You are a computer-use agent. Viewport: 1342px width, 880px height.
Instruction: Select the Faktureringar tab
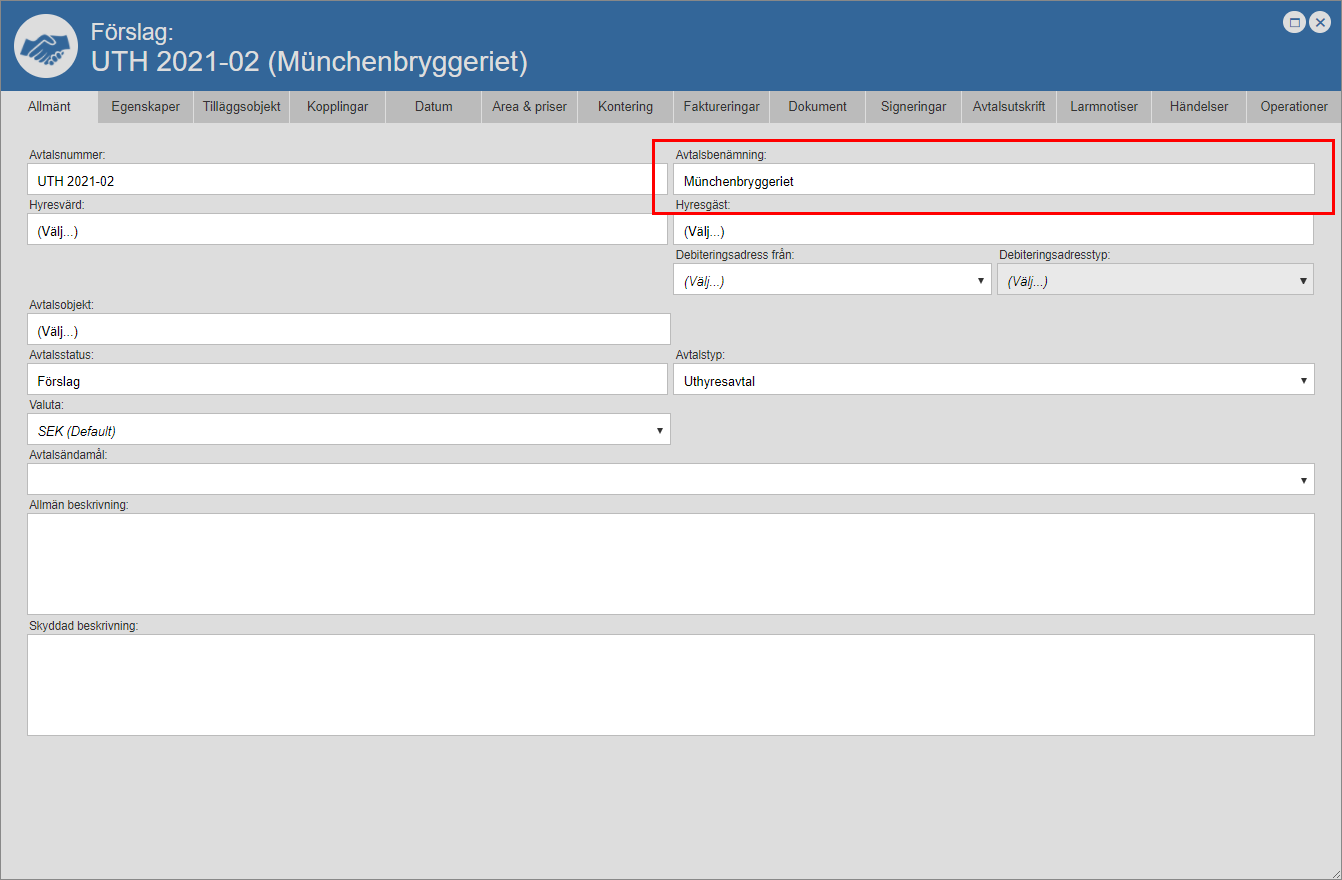[x=721, y=107]
